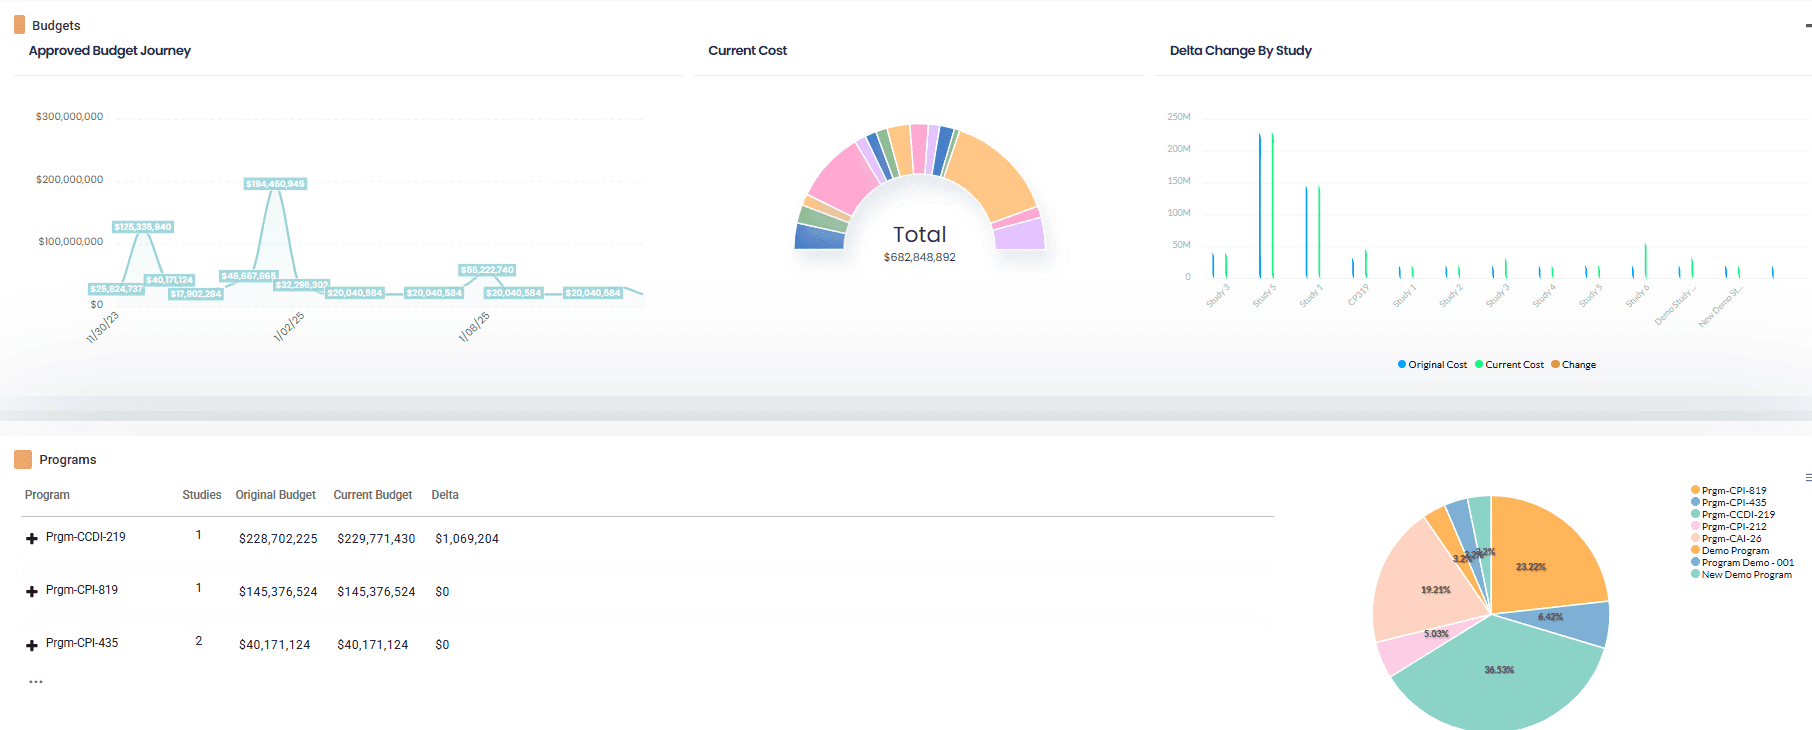Click the 11/30/23 date axis label

[102, 327]
